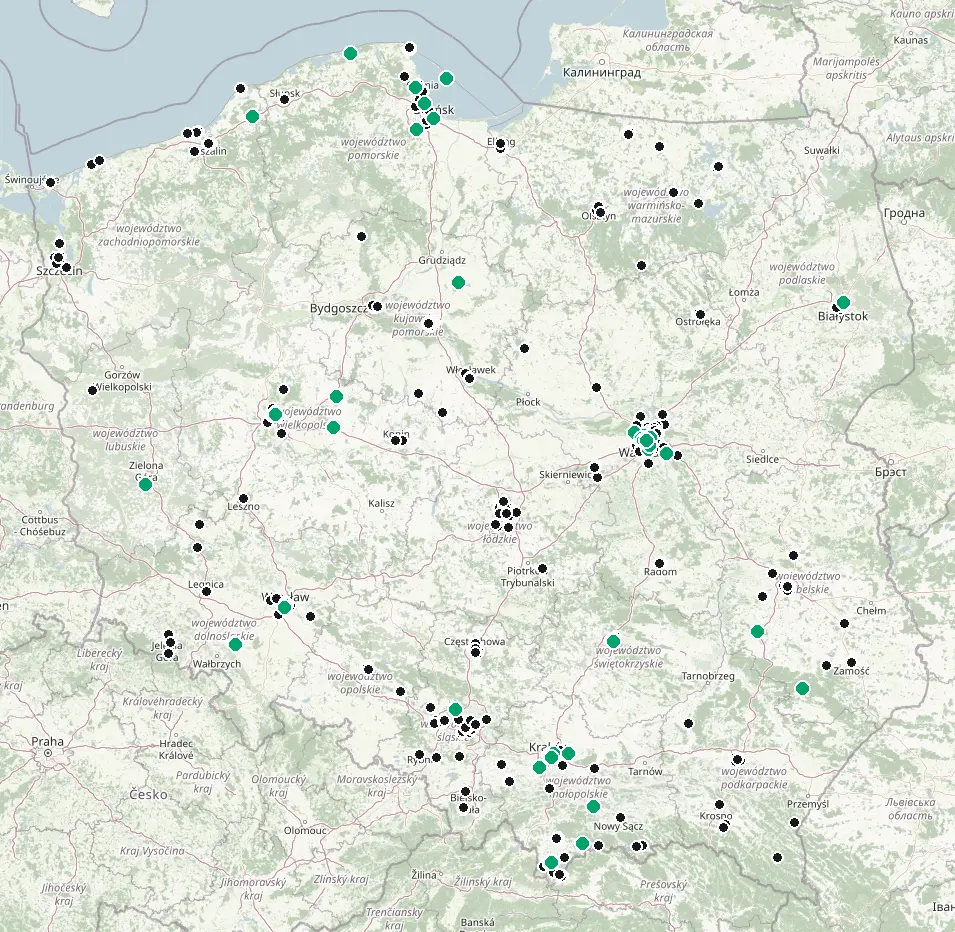This screenshot has height=932, width=955.
Task: Open black coastal marker northwest of Słupsk
Action: [241, 88]
